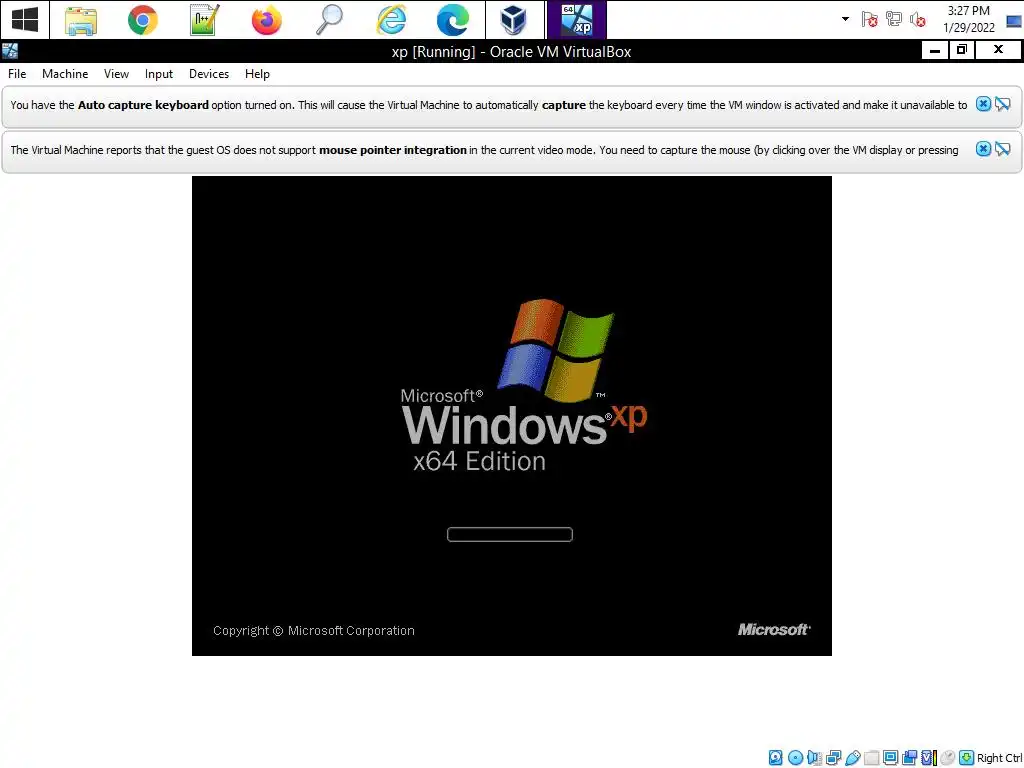This screenshot has height=768, width=1024.
Task: Open the Input menu
Action: coord(159,74)
